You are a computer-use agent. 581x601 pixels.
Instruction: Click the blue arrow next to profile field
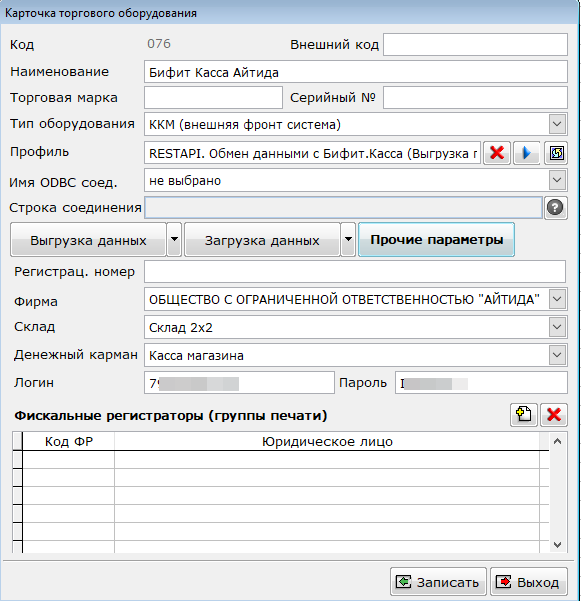coord(526,153)
